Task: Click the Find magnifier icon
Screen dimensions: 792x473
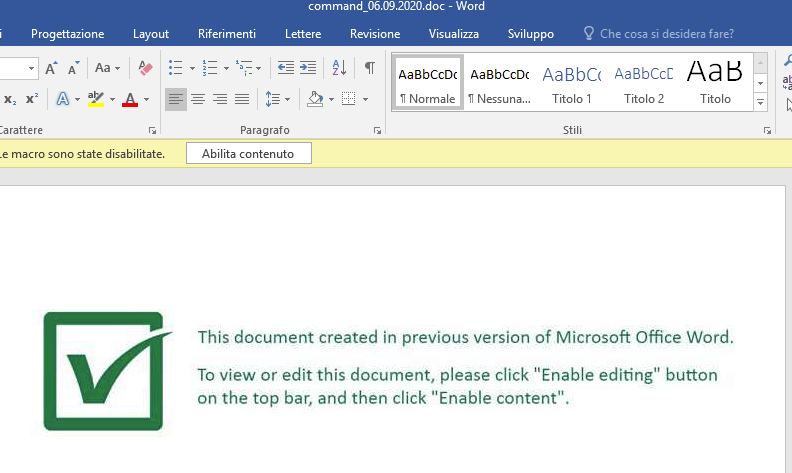Action: click(x=787, y=61)
